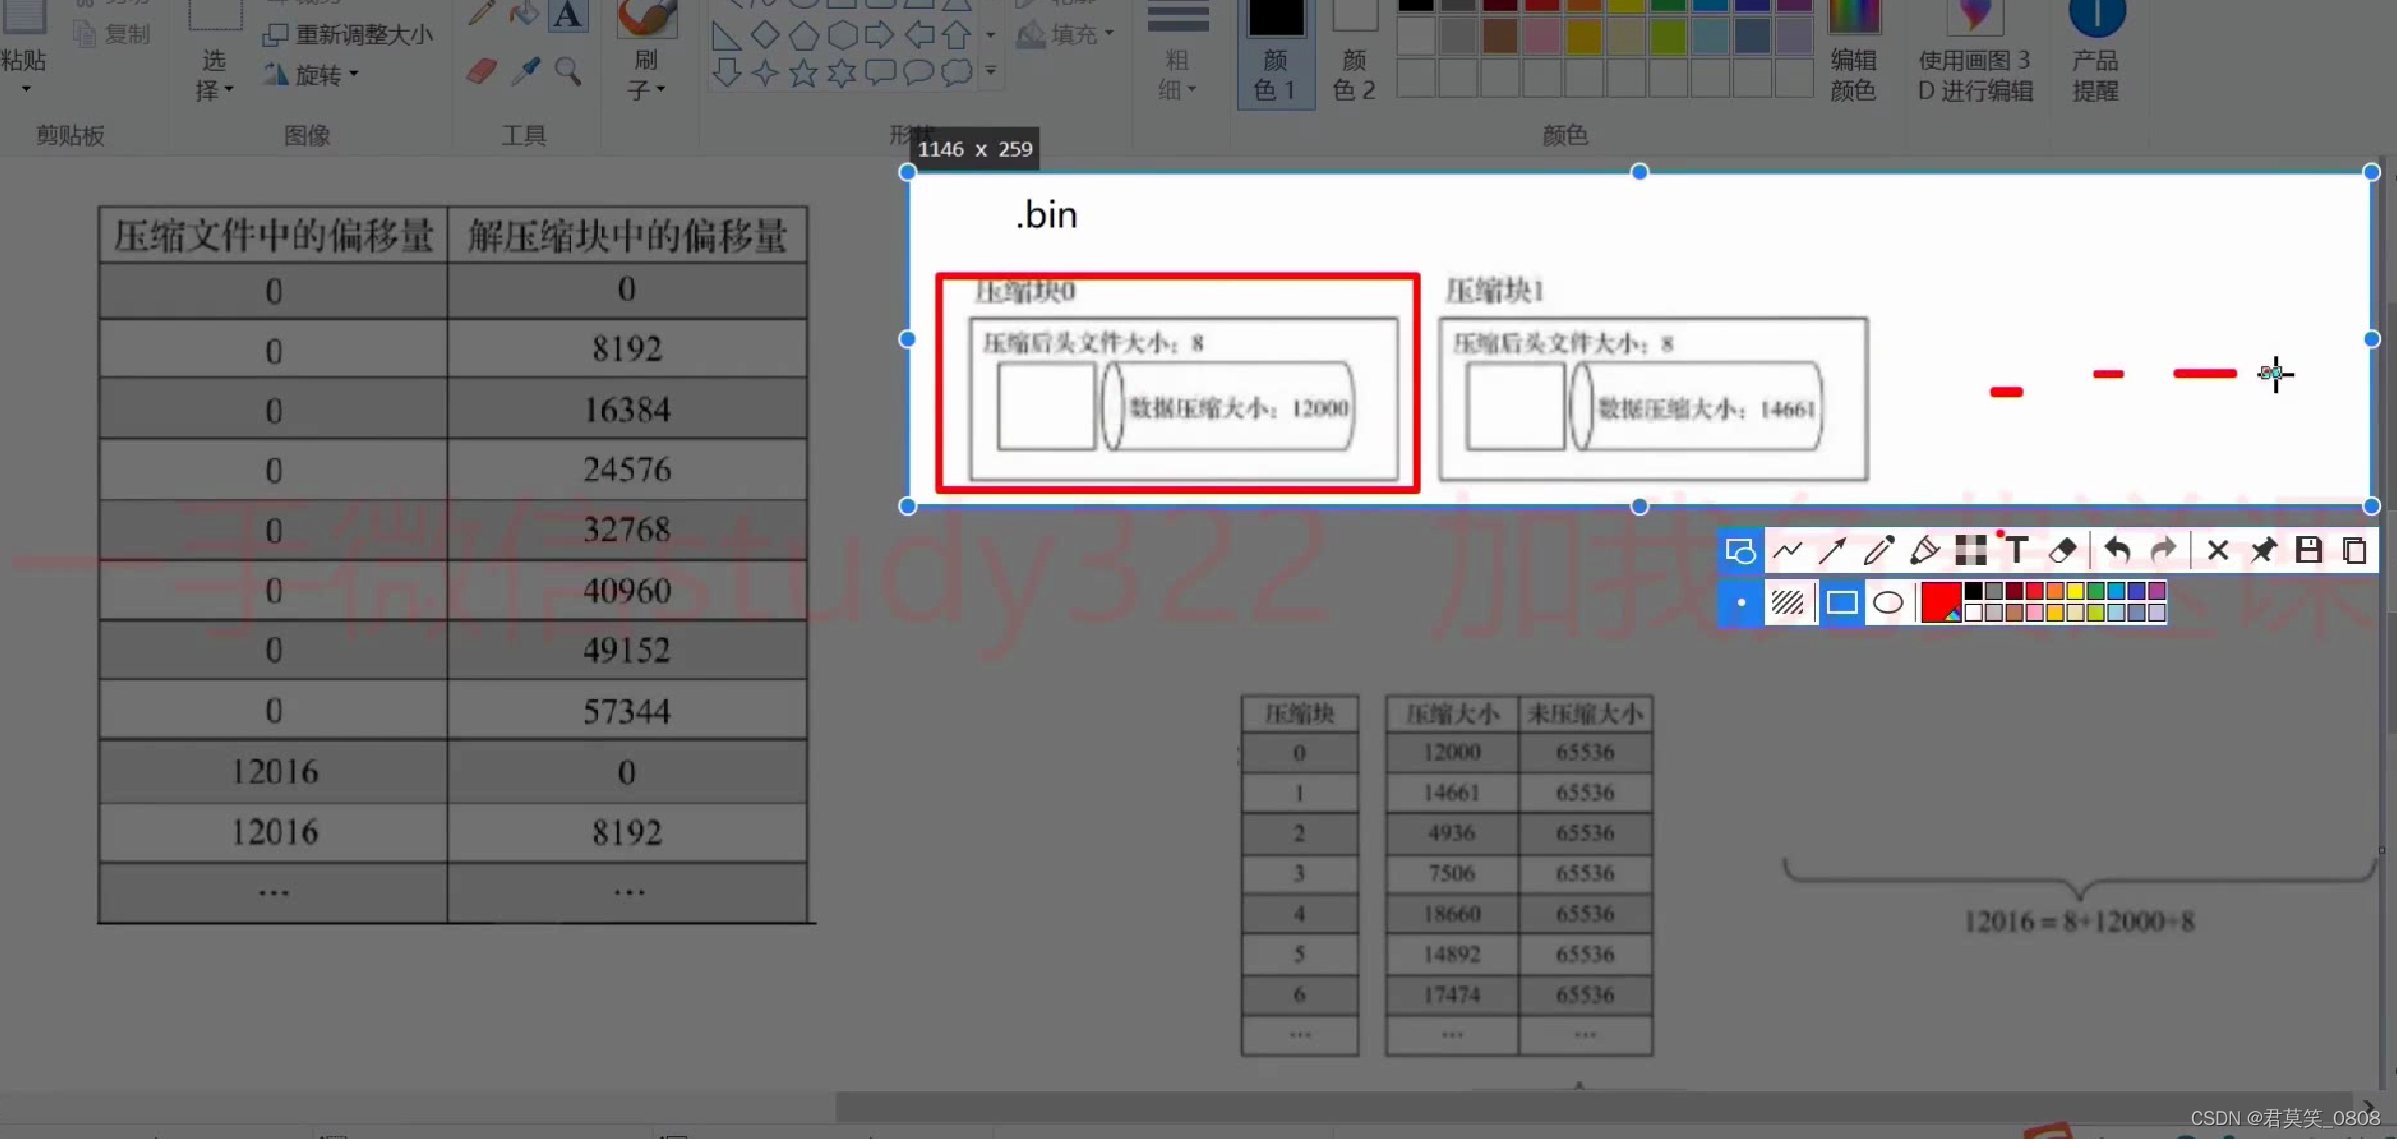The image size is (2397, 1139).
Task: Click 使用画图3D进行编辑 button
Action: (1975, 60)
